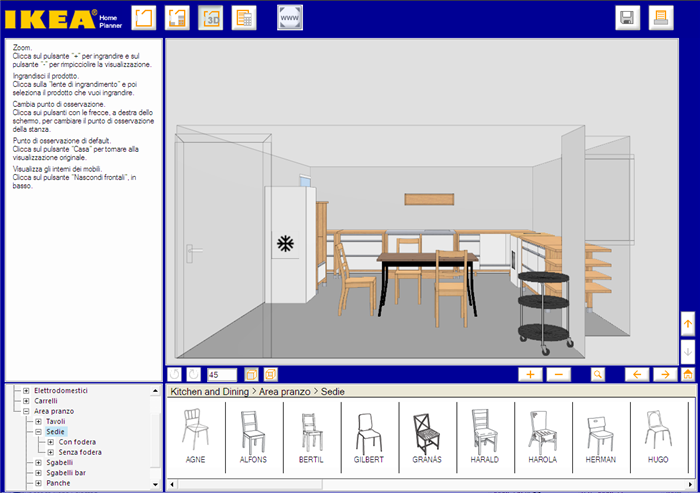Expand the Senza fodera tree node
This screenshot has width=700, height=493.
(50, 452)
